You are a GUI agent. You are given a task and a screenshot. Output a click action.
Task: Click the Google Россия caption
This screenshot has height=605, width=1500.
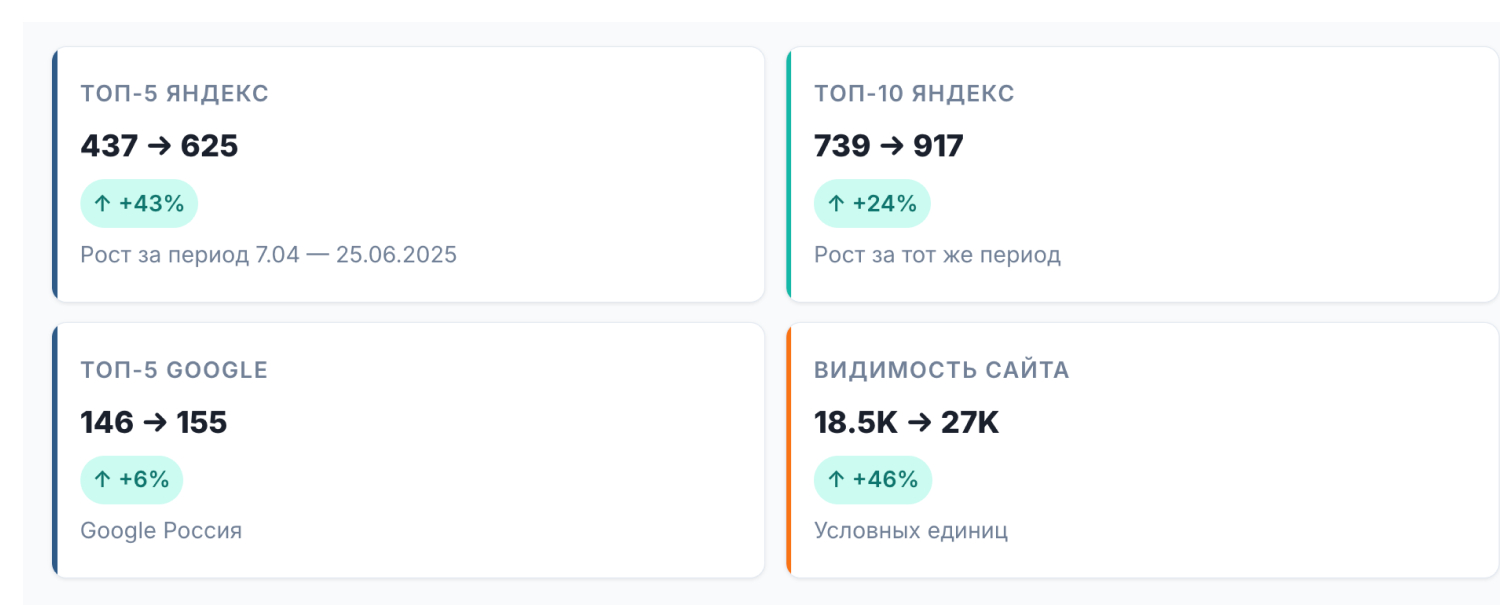(x=161, y=530)
